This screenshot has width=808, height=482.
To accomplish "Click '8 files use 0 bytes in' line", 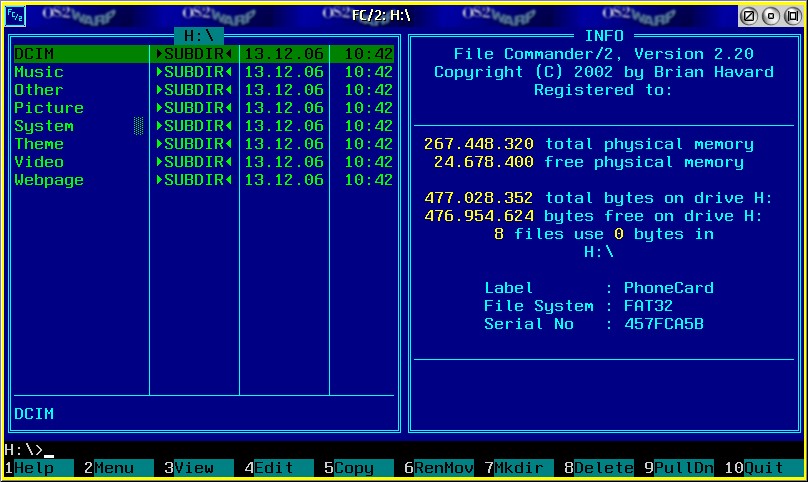I will tap(603, 234).
